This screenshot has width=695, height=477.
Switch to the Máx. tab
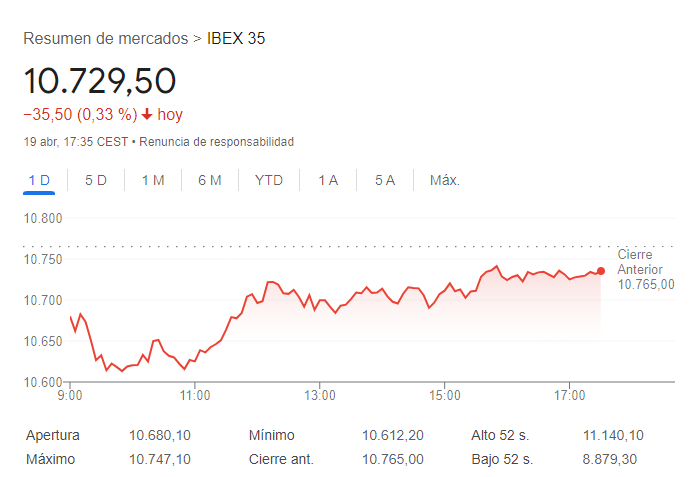[444, 180]
